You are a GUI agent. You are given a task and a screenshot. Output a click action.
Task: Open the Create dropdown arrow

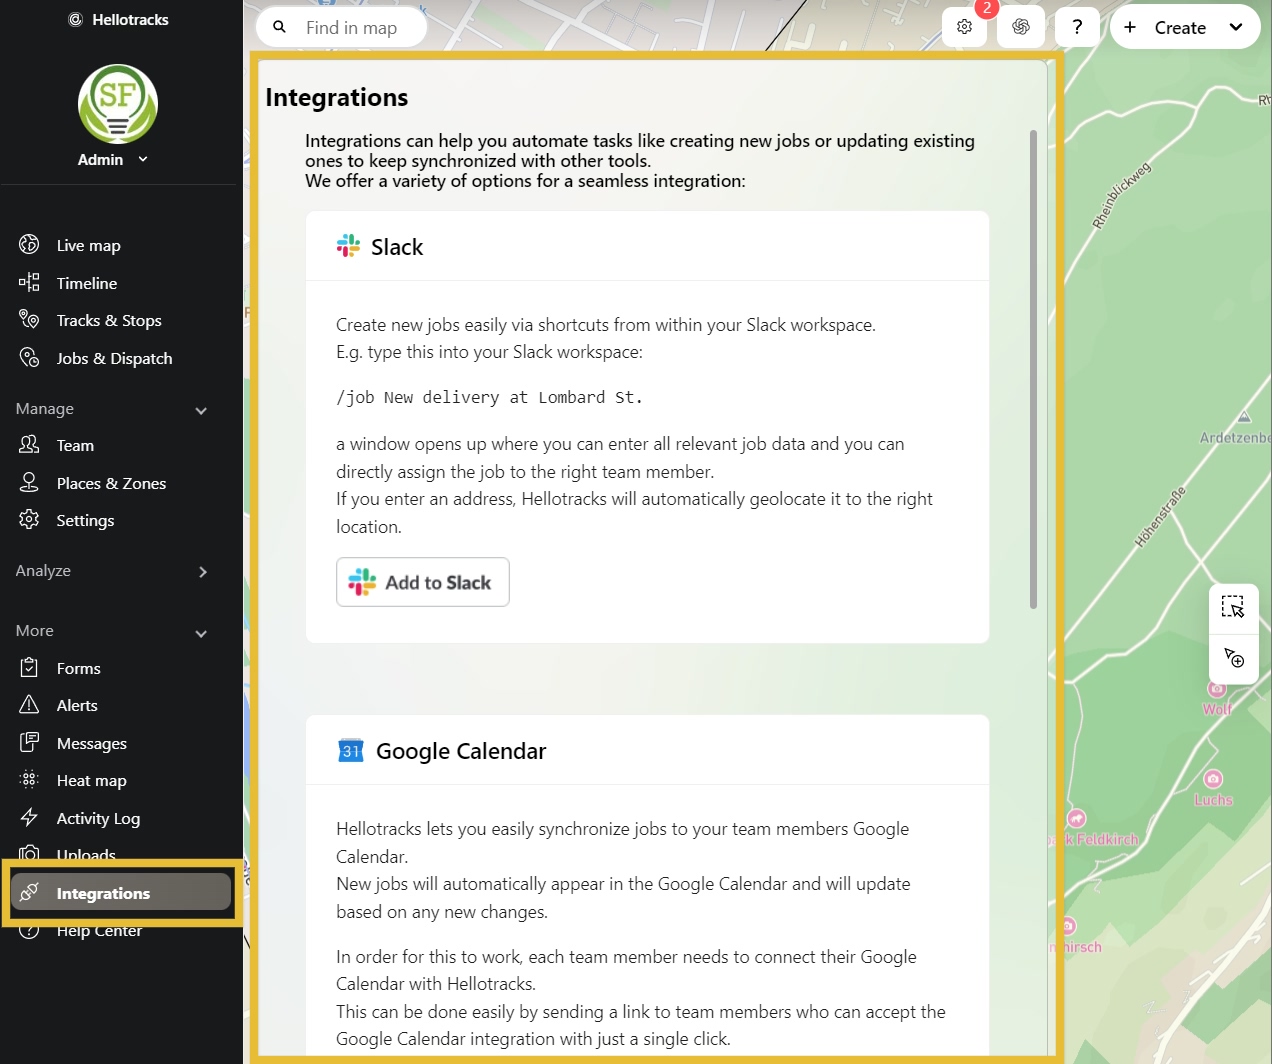(x=1236, y=27)
